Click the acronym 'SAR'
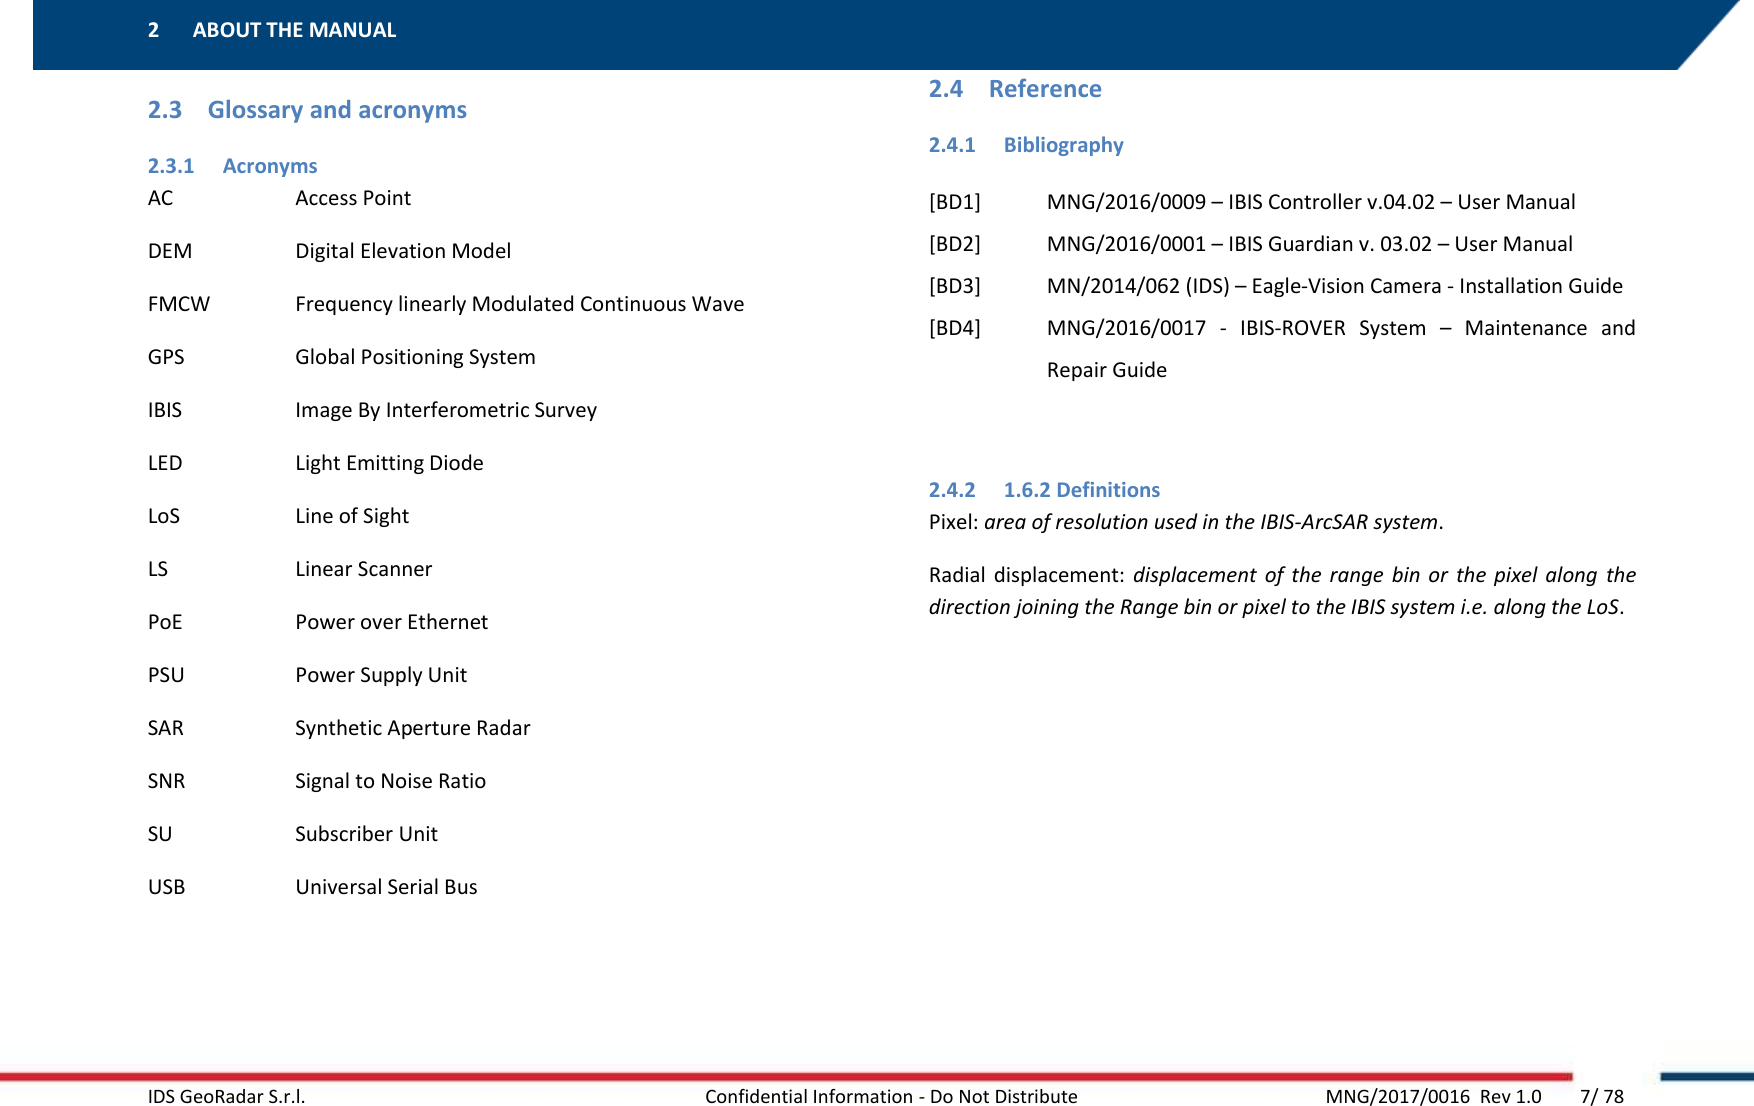This screenshot has width=1754, height=1106. [166, 728]
